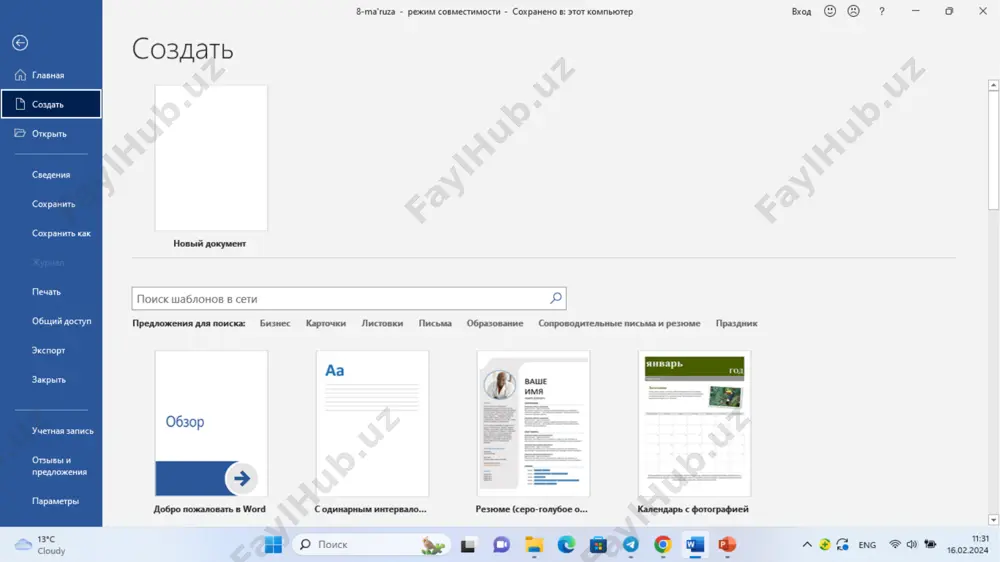Select the Листовки search suggestion
1000x562 pixels.
pos(382,323)
